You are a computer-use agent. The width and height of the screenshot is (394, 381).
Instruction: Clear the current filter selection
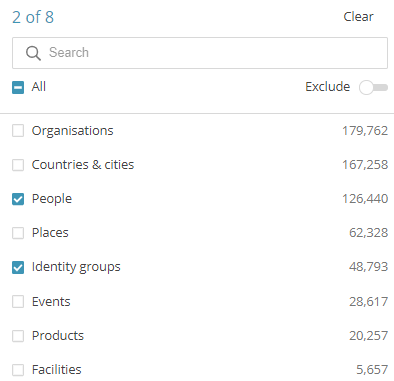tap(358, 17)
